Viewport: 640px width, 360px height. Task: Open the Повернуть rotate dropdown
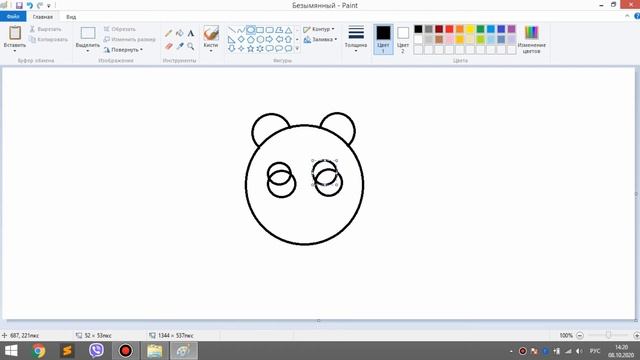click(123, 50)
